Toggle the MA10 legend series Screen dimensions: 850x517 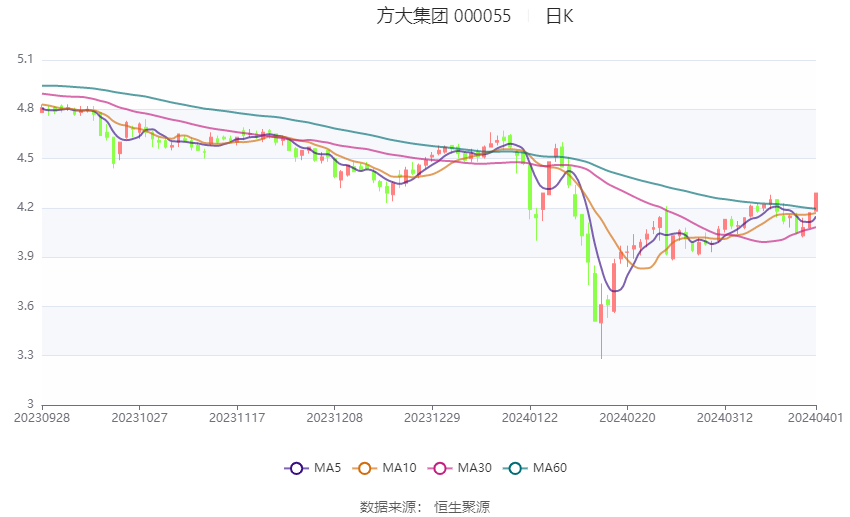click(384, 468)
